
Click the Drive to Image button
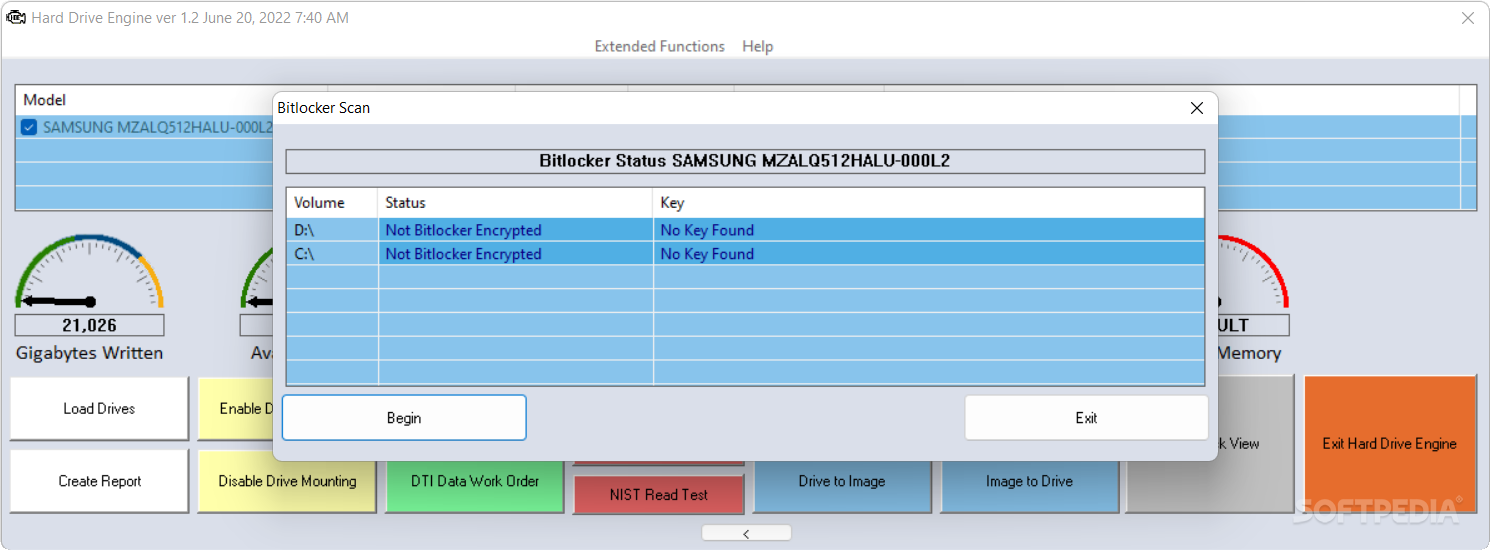842,481
